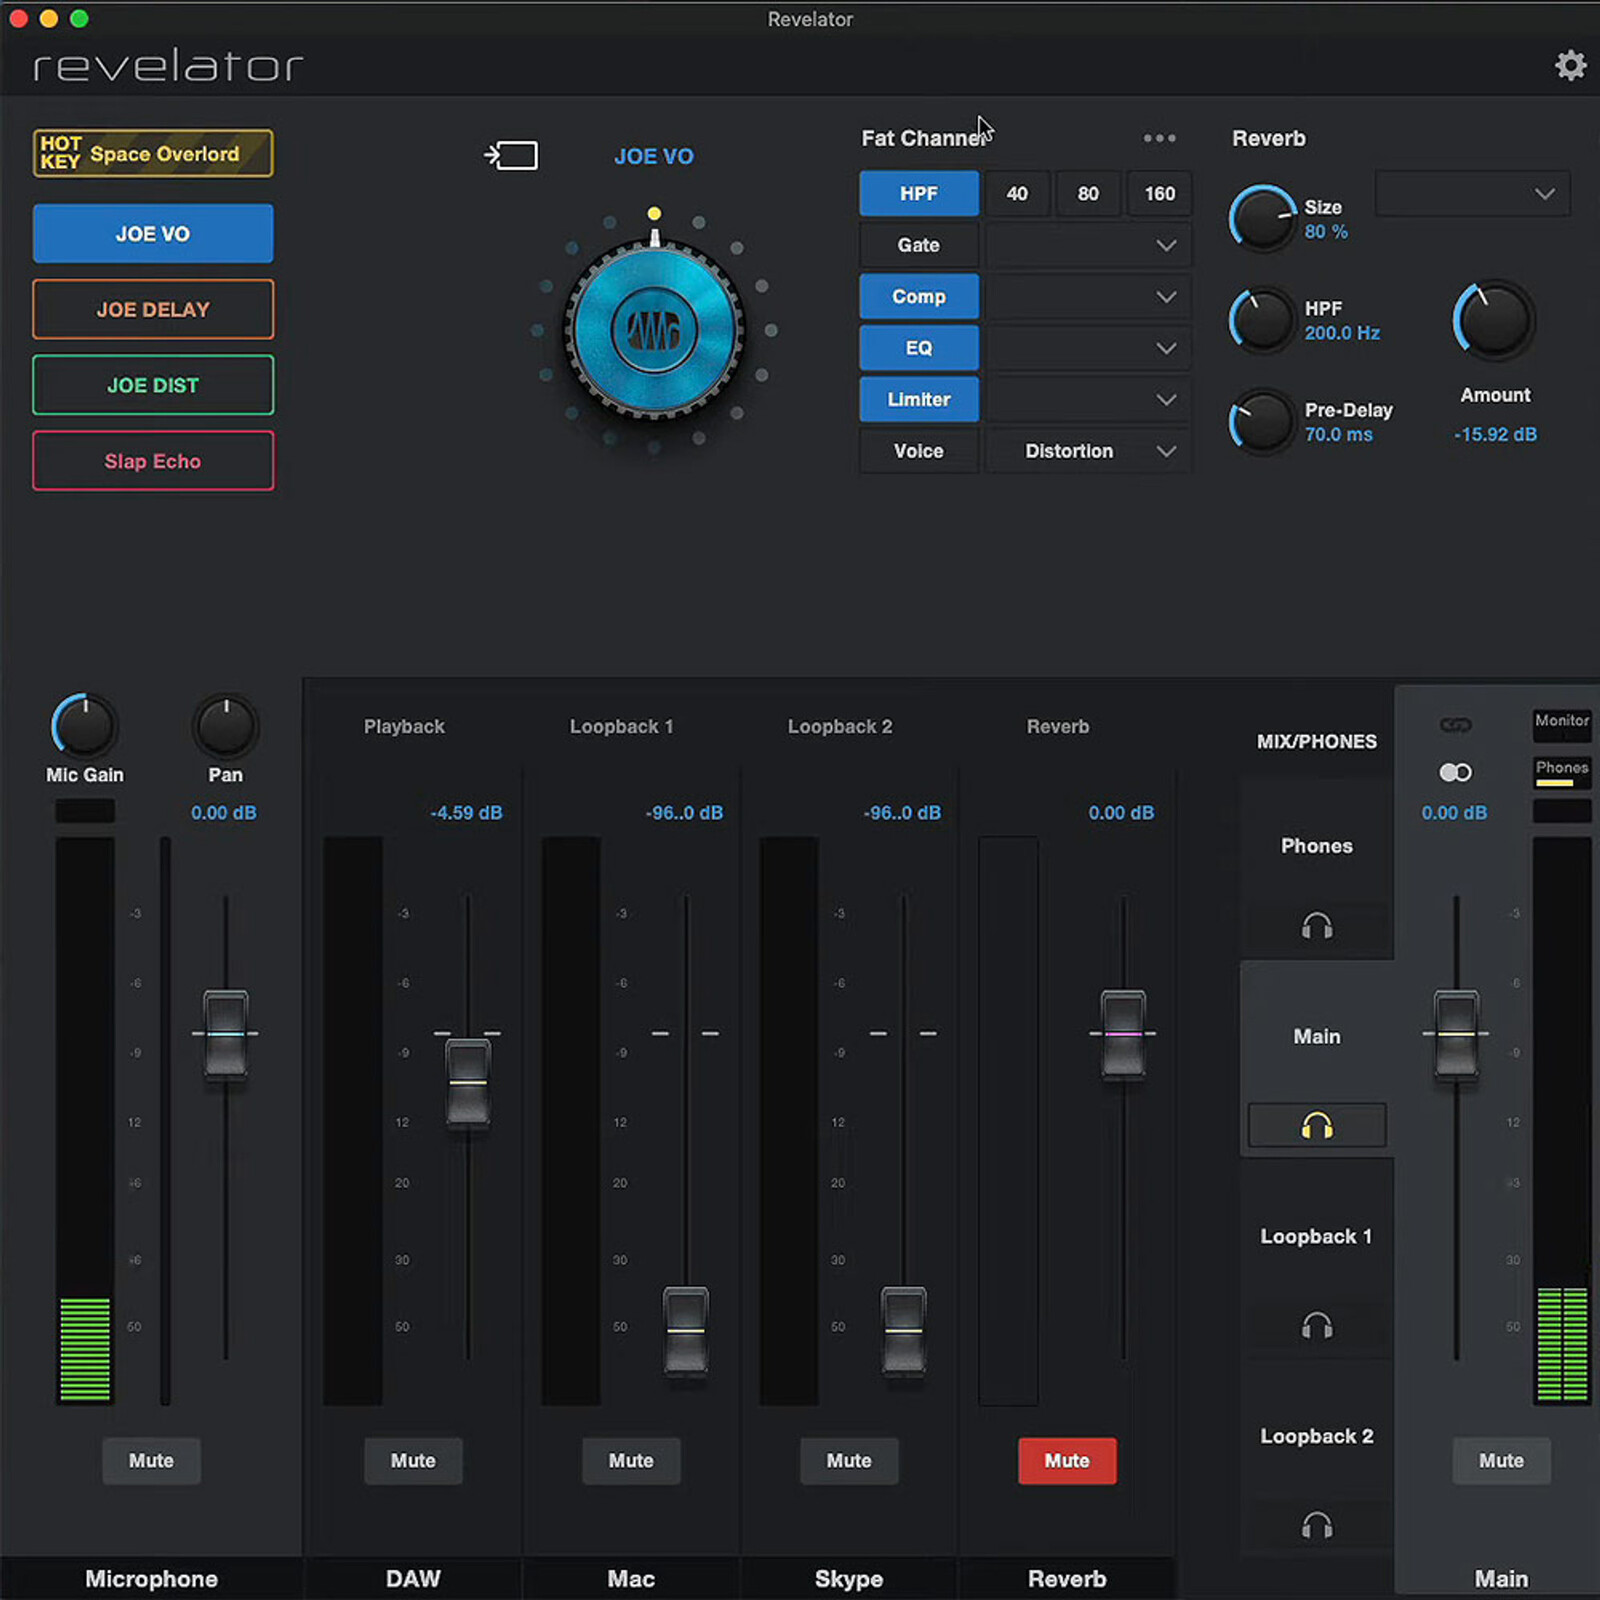The width and height of the screenshot is (1600, 1600).
Task: Set HPF frequency to 160
Action: (x=1159, y=193)
